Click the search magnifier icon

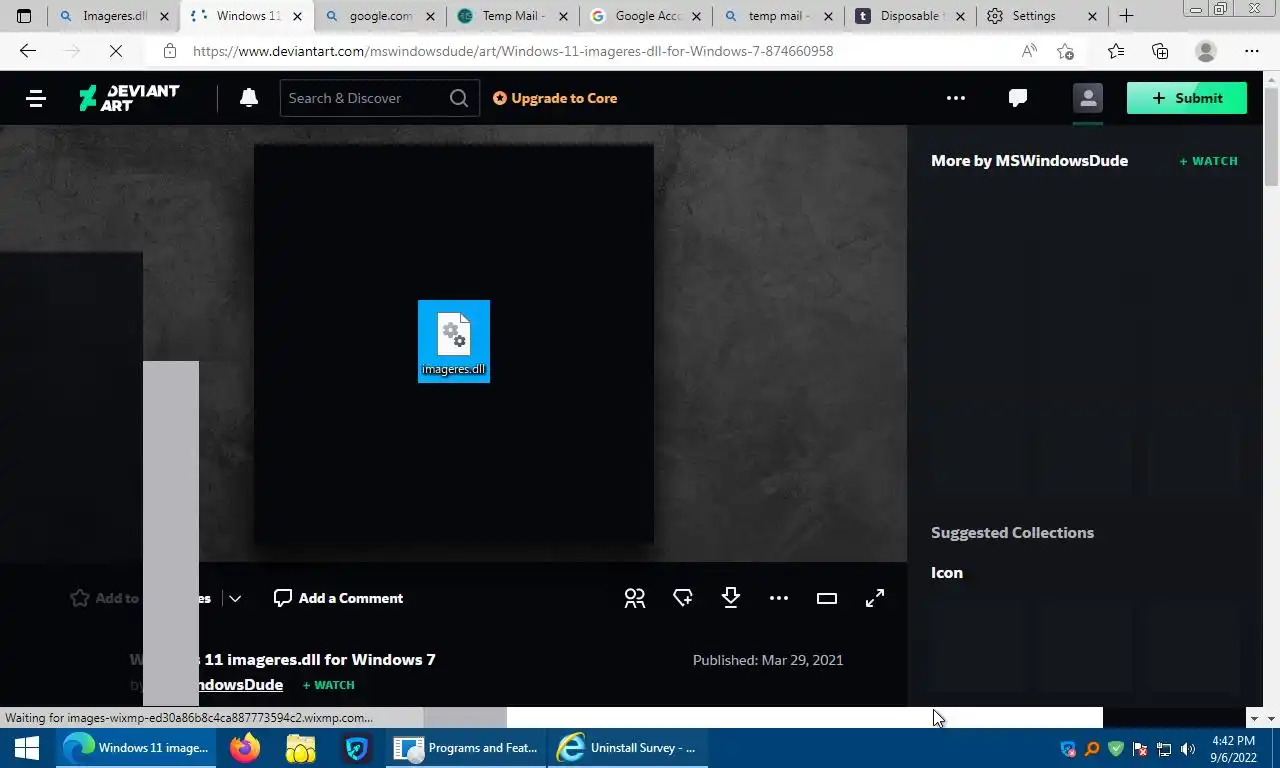pyautogui.click(x=459, y=98)
